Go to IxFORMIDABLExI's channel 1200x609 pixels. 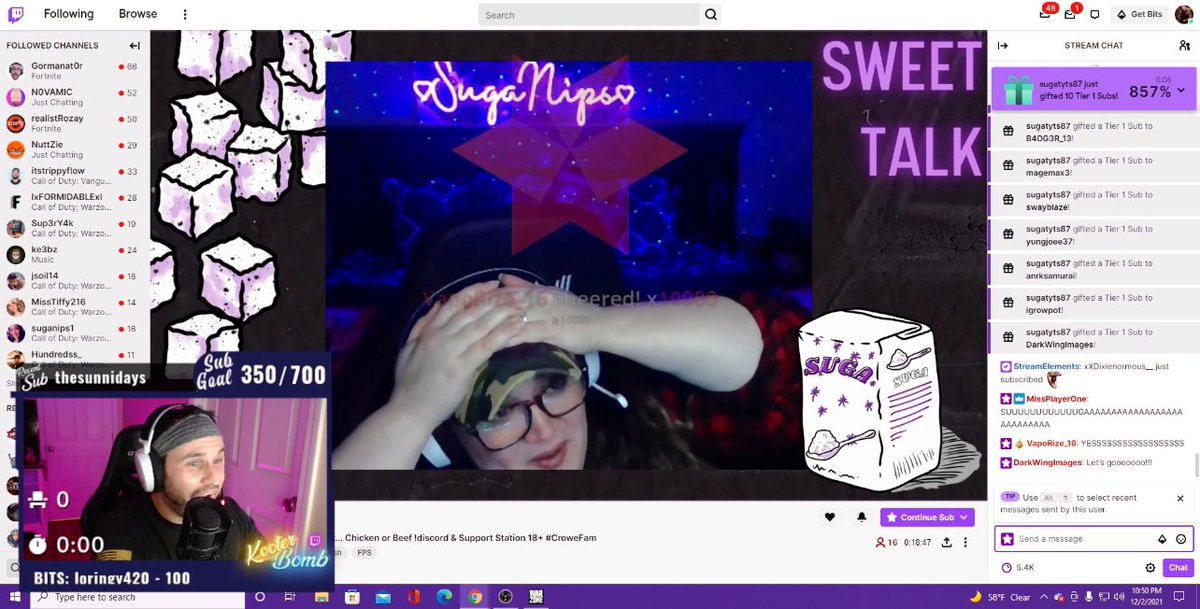[x=75, y=202]
